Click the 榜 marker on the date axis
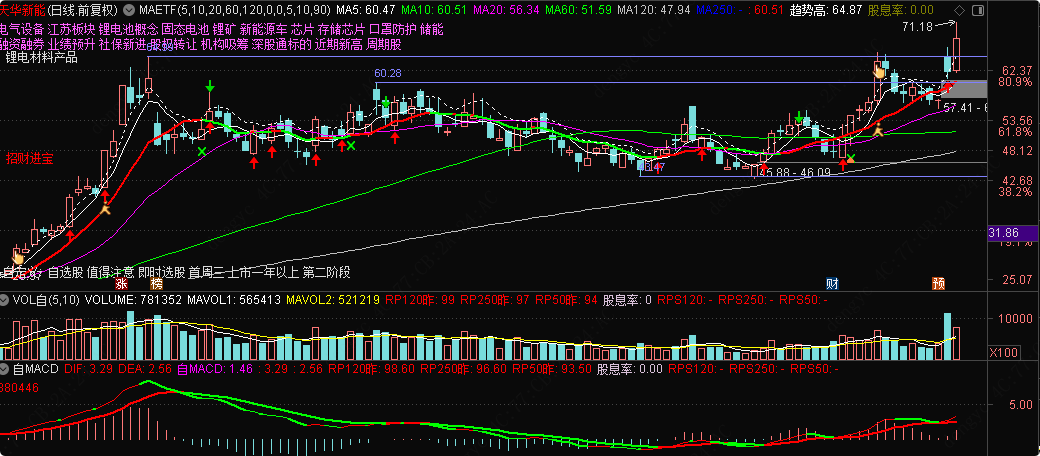This screenshot has width=1040, height=456. (x=156, y=284)
